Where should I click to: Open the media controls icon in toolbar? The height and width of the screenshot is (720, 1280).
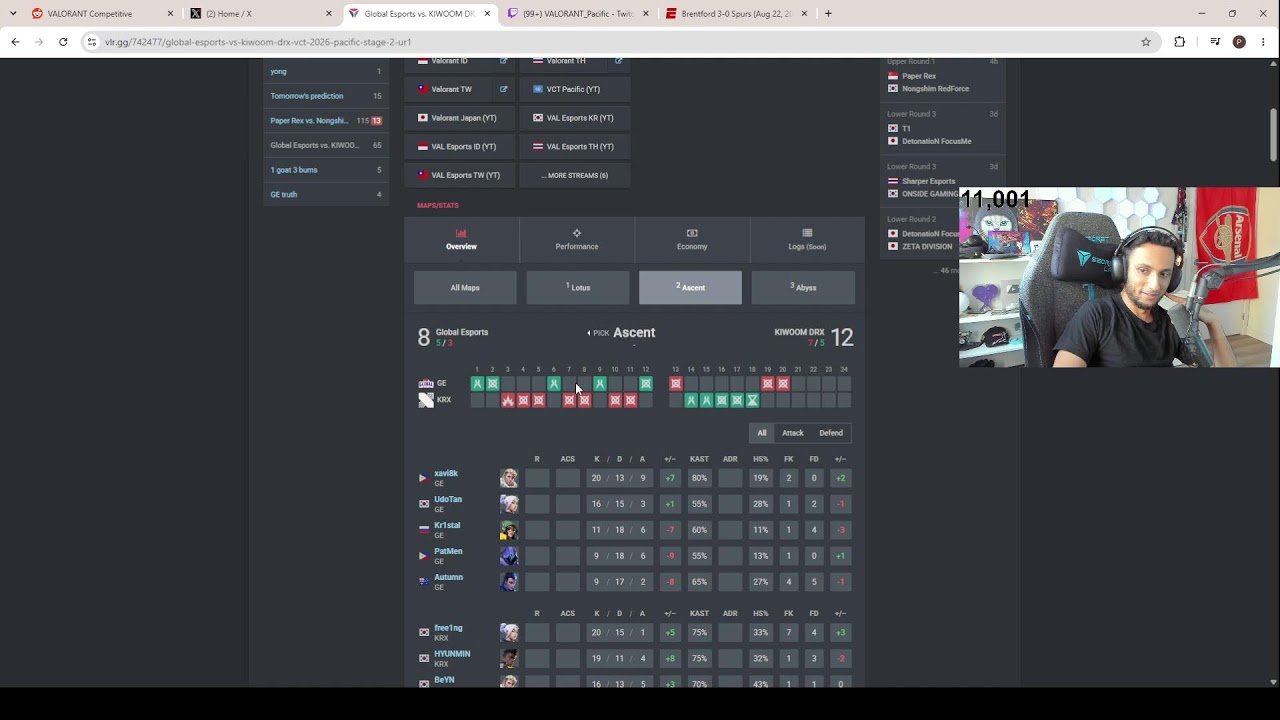tap(1215, 42)
